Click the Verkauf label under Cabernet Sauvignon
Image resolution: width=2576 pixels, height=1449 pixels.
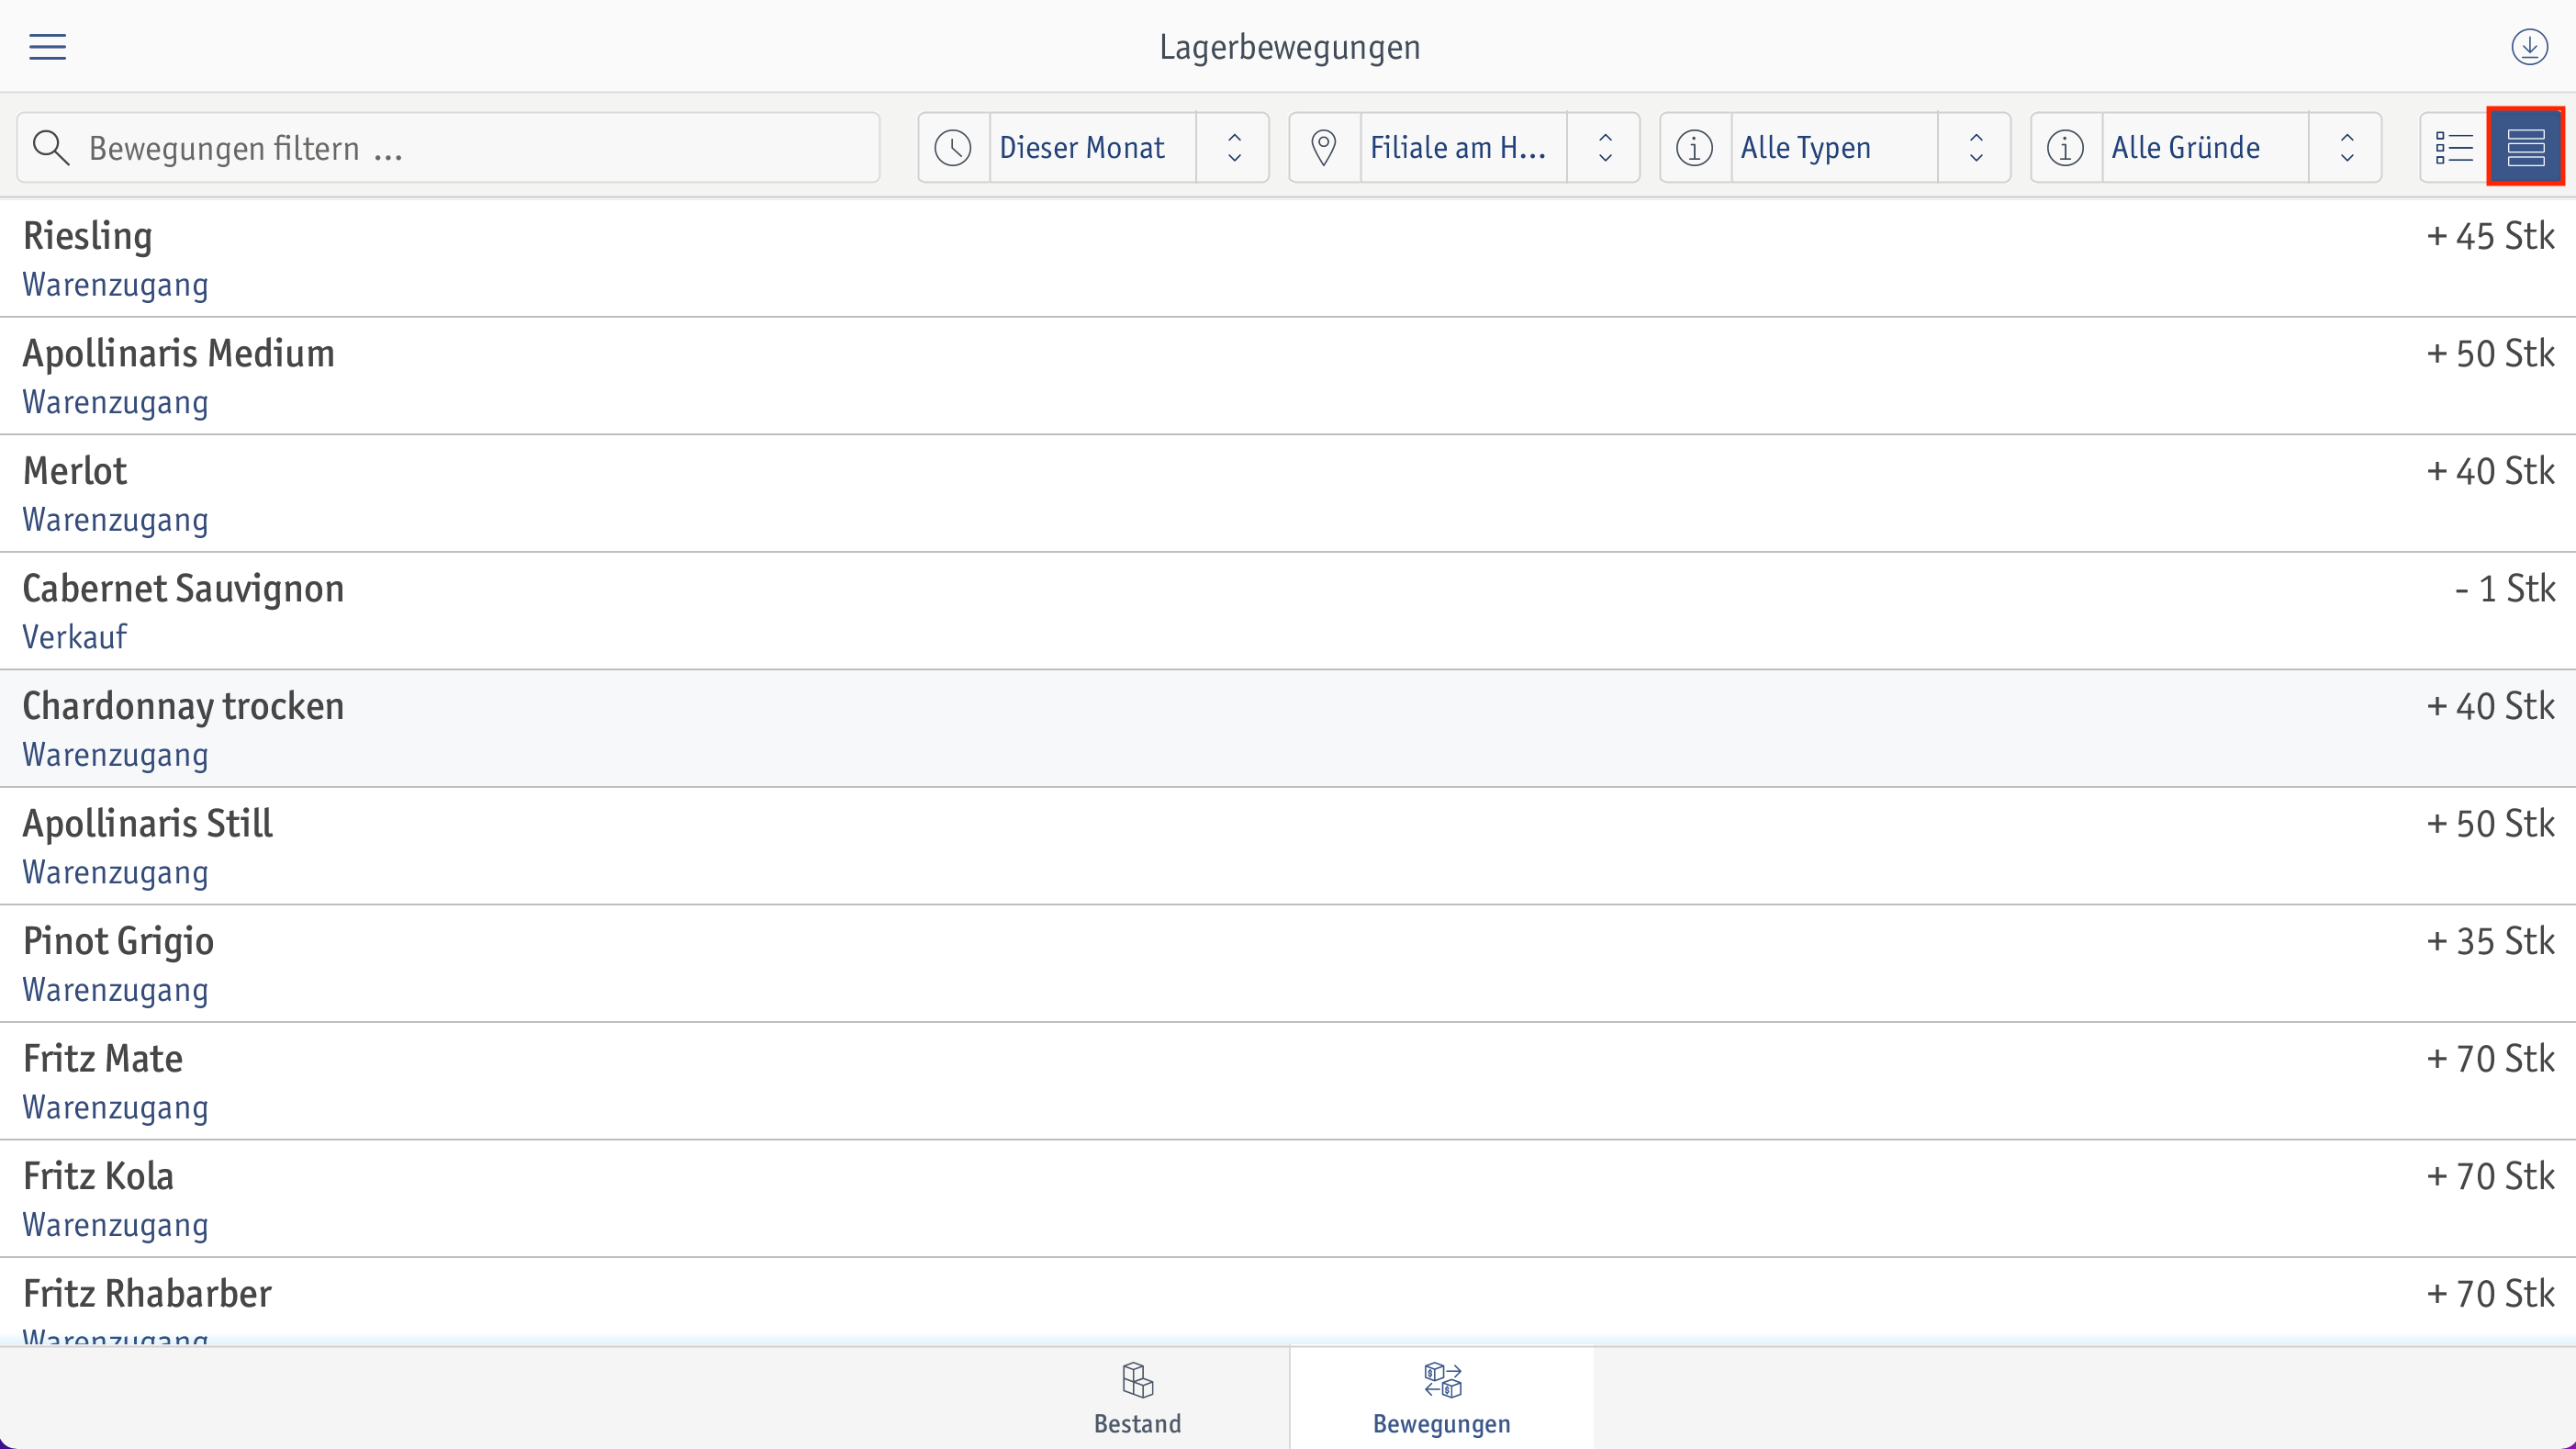pos(75,637)
